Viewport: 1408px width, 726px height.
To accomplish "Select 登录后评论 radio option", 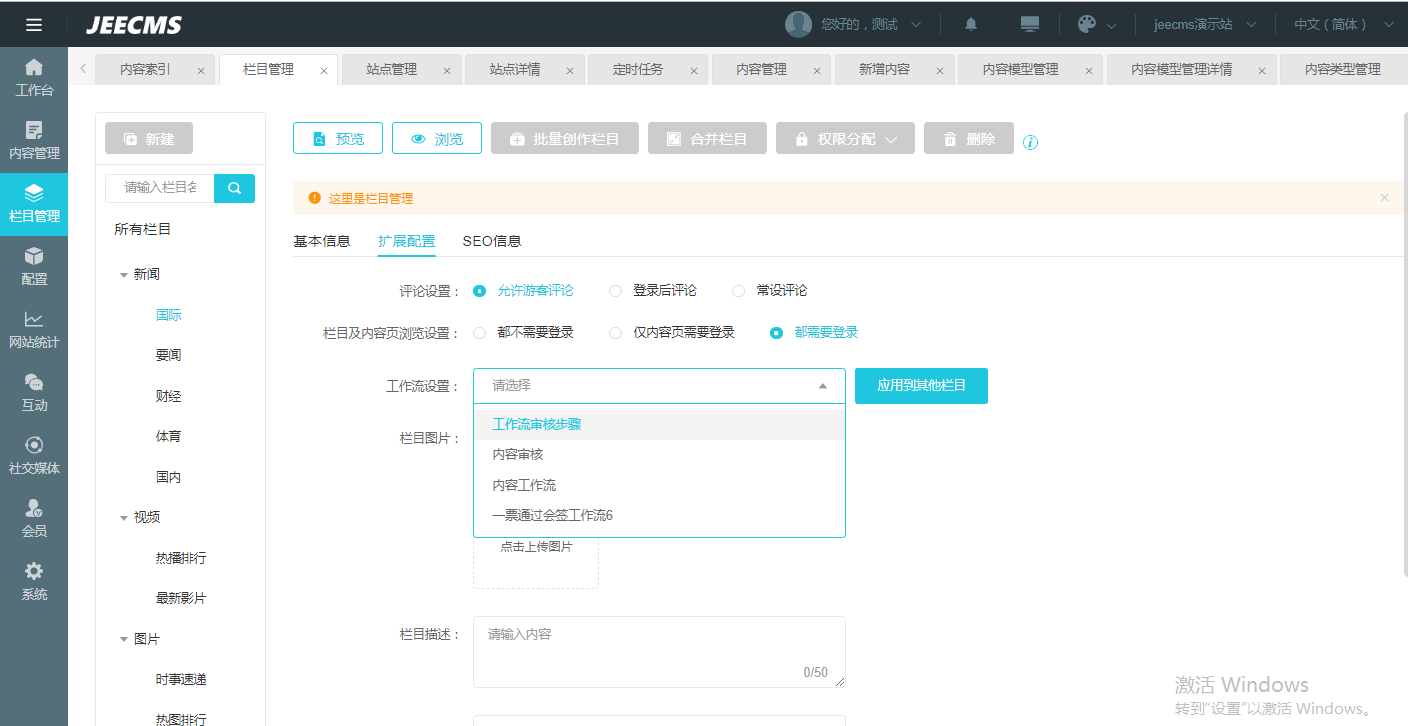I will (616, 291).
